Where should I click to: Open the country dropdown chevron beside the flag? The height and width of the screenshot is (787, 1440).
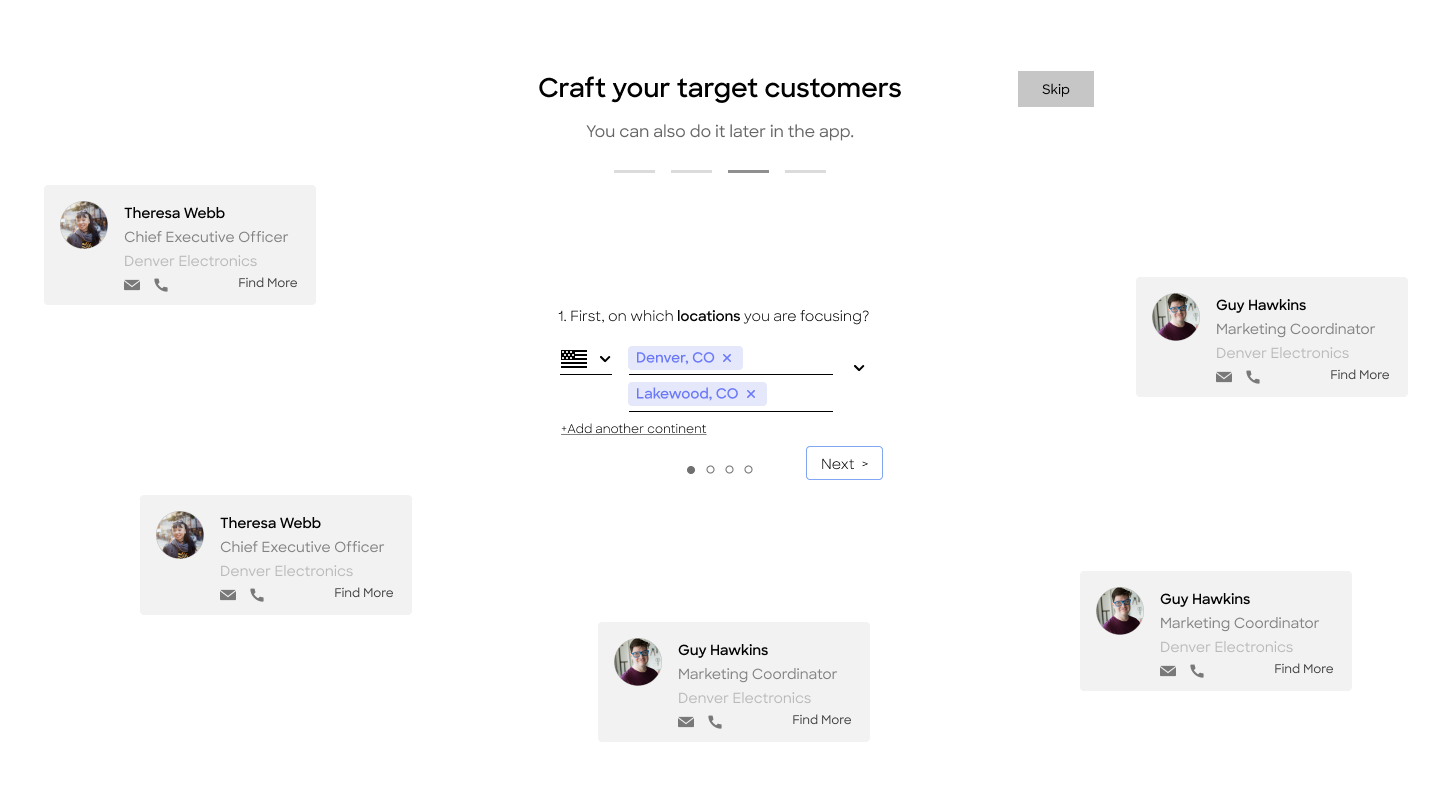point(605,359)
